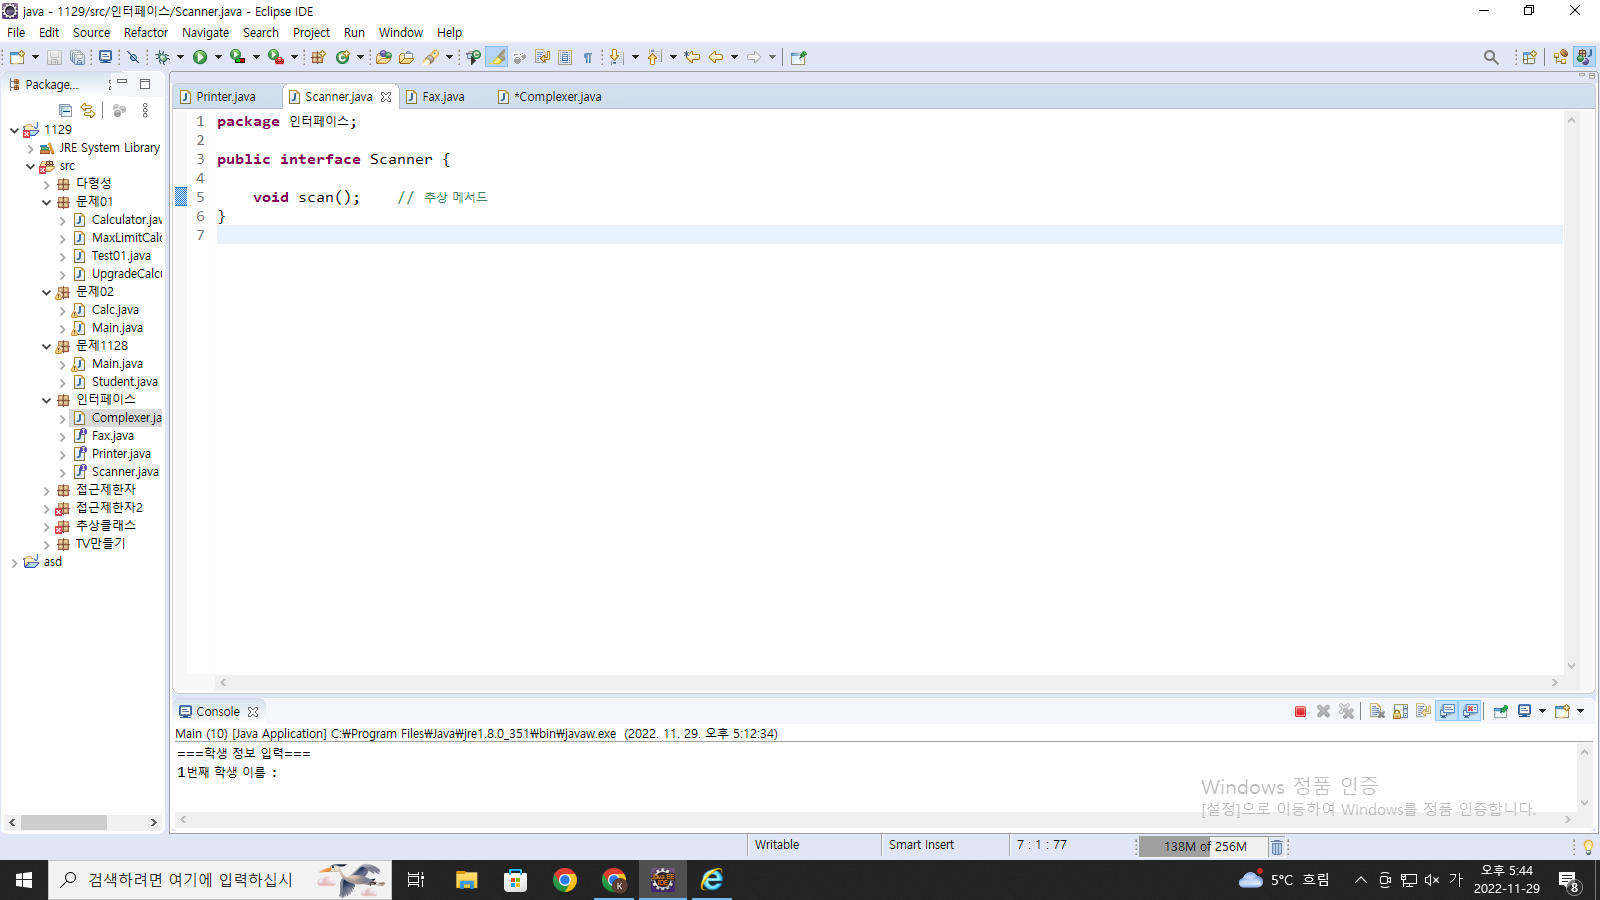Screen dimensions: 1600x900
Task: Click the Package Explorer view menu dots
Action: click(x=145, y=110)
